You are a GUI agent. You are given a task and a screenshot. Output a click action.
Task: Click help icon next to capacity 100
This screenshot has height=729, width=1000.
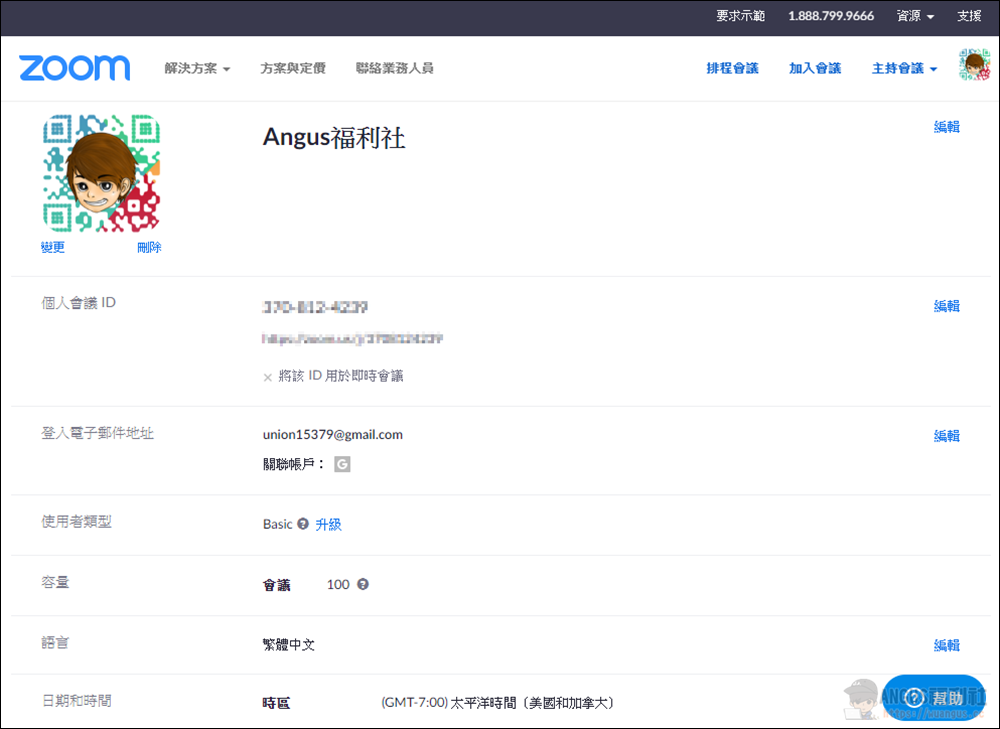363,584
